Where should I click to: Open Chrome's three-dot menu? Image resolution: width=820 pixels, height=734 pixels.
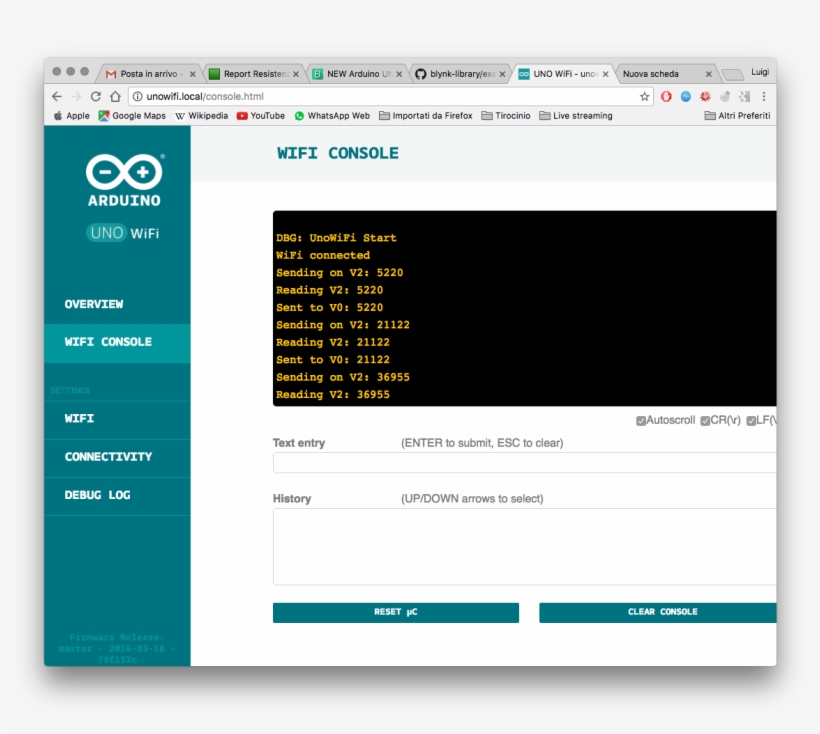[762, 96]
